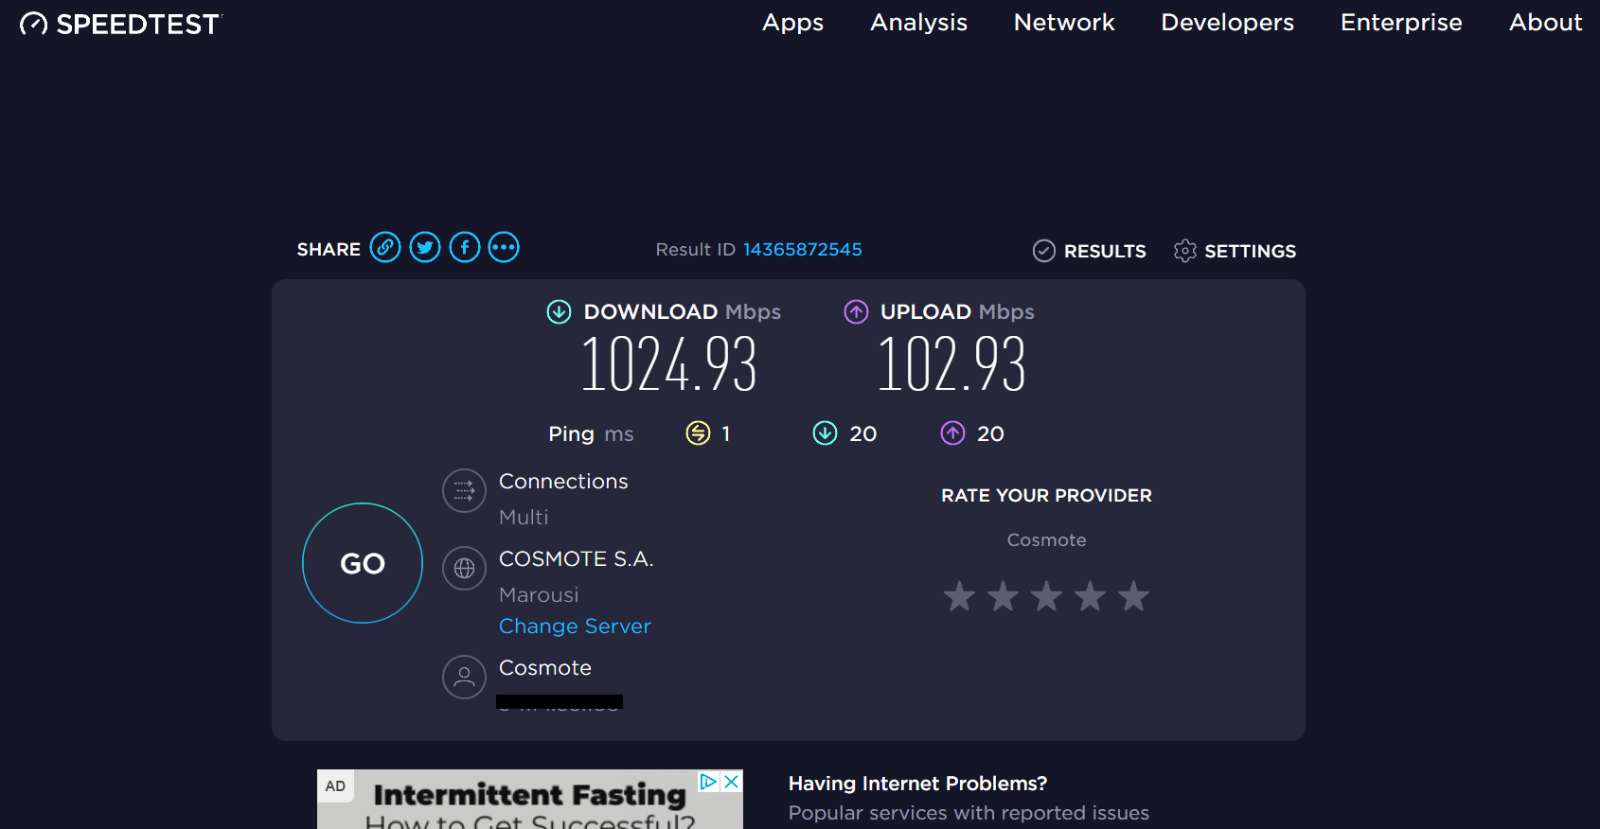Click the Speedtest logo
Screen dimensions: 1600x829
pos(120,23)
